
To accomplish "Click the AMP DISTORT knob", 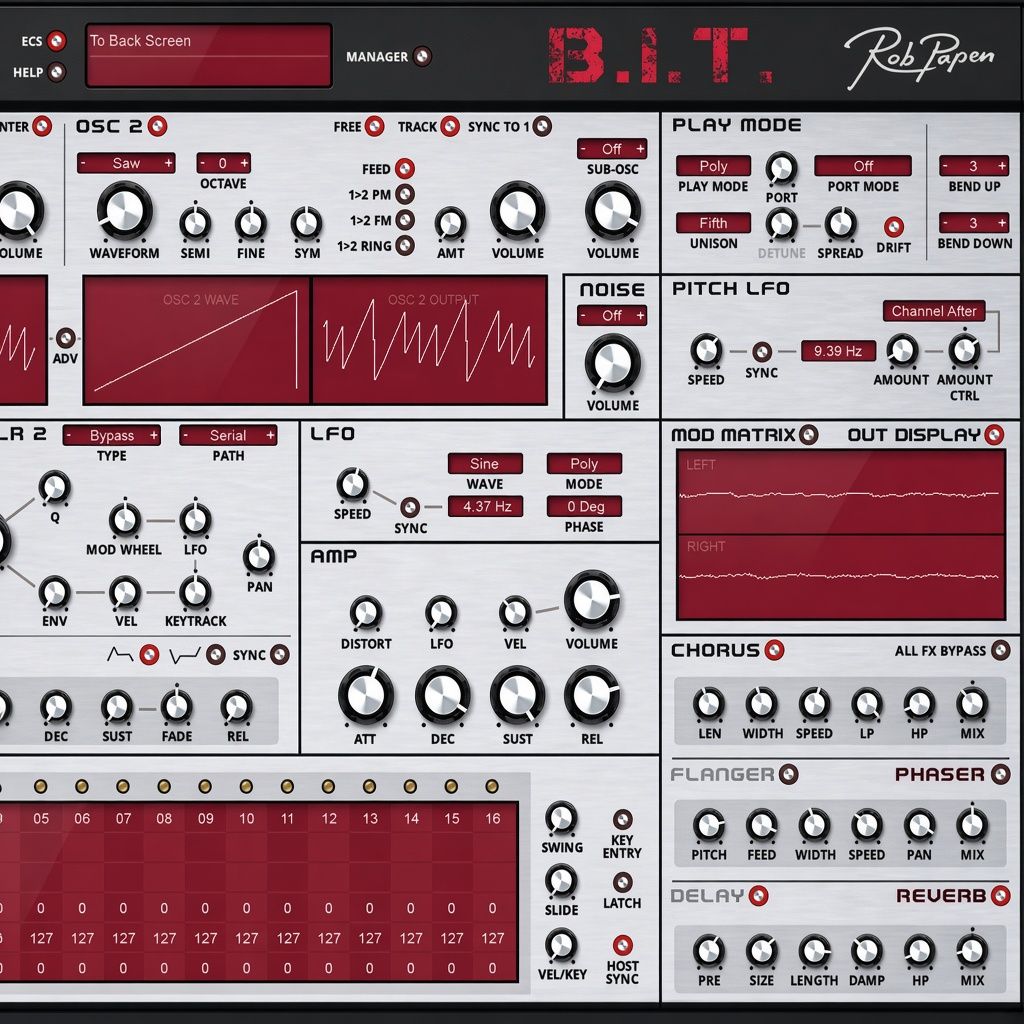I will 366,613.
